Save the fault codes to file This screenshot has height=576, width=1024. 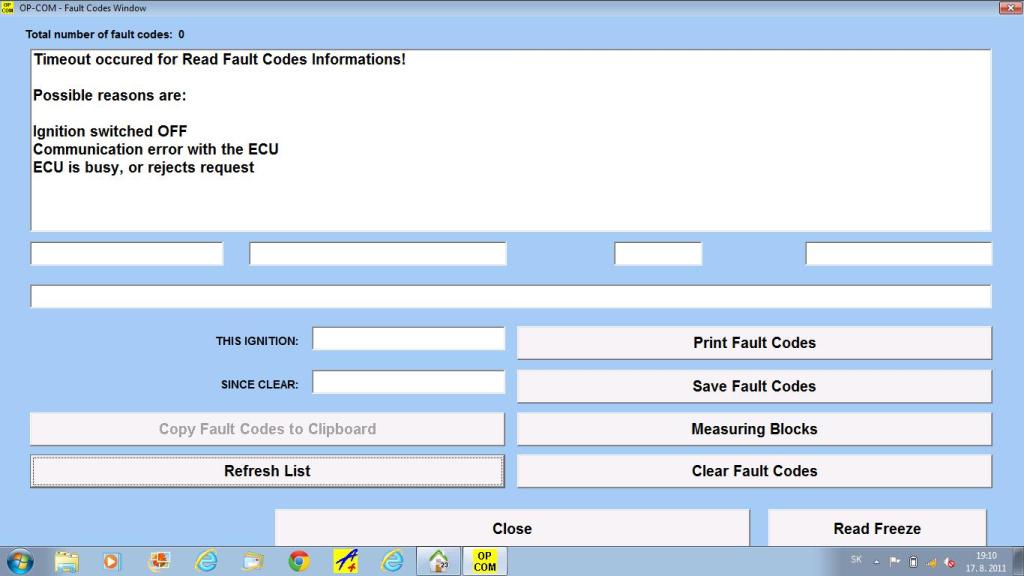pyautogui.click(x=754, y=386)
